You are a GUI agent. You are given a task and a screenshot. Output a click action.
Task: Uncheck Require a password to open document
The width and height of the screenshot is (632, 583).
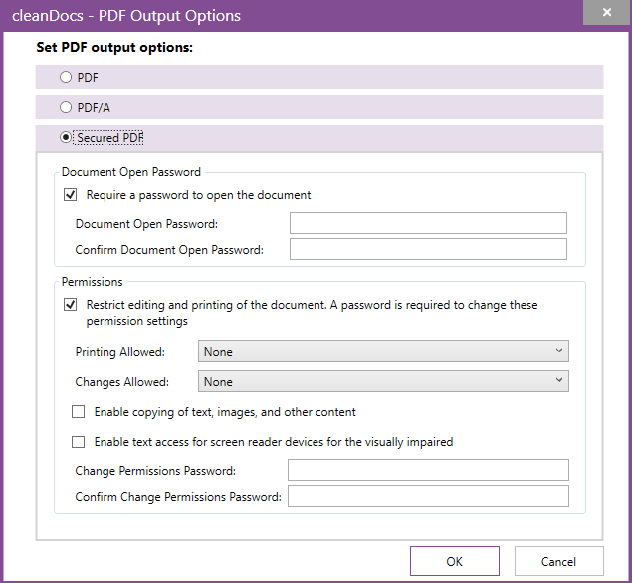pyautogui.click(x=71, y=195)
